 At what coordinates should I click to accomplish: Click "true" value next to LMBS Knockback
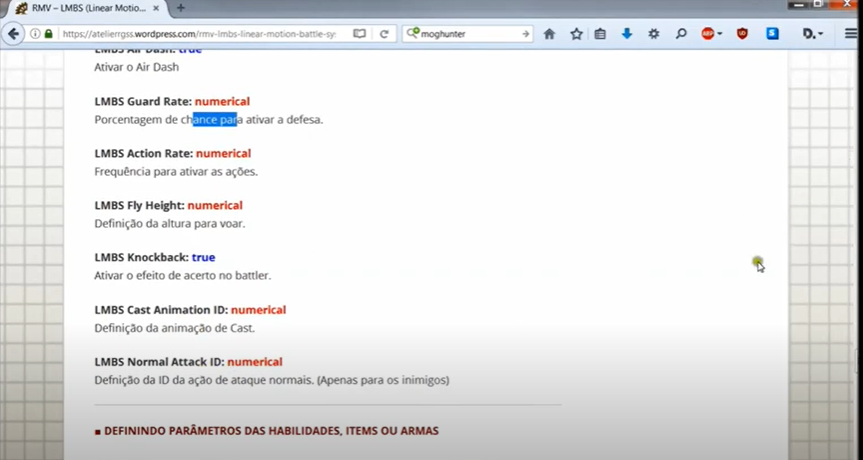(x=204, y=258)
